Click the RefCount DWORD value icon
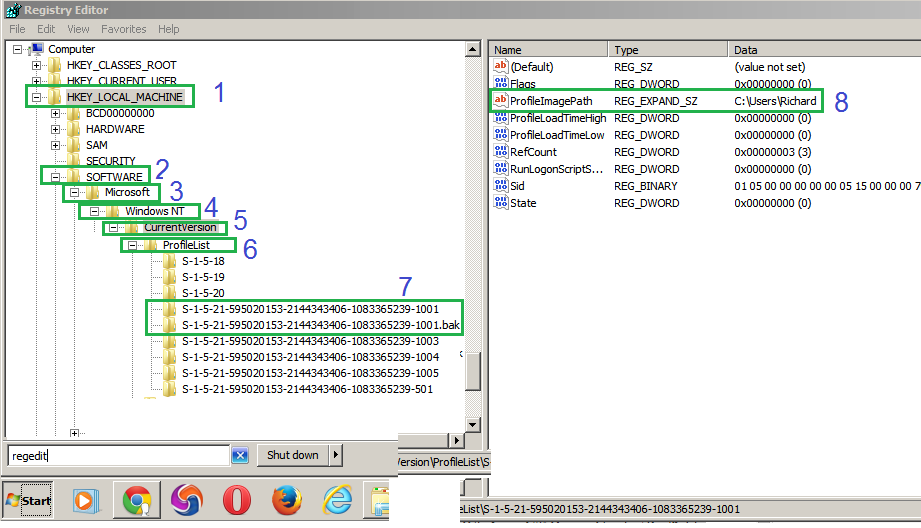Screen dimensions: 921x528 [500, 152]
